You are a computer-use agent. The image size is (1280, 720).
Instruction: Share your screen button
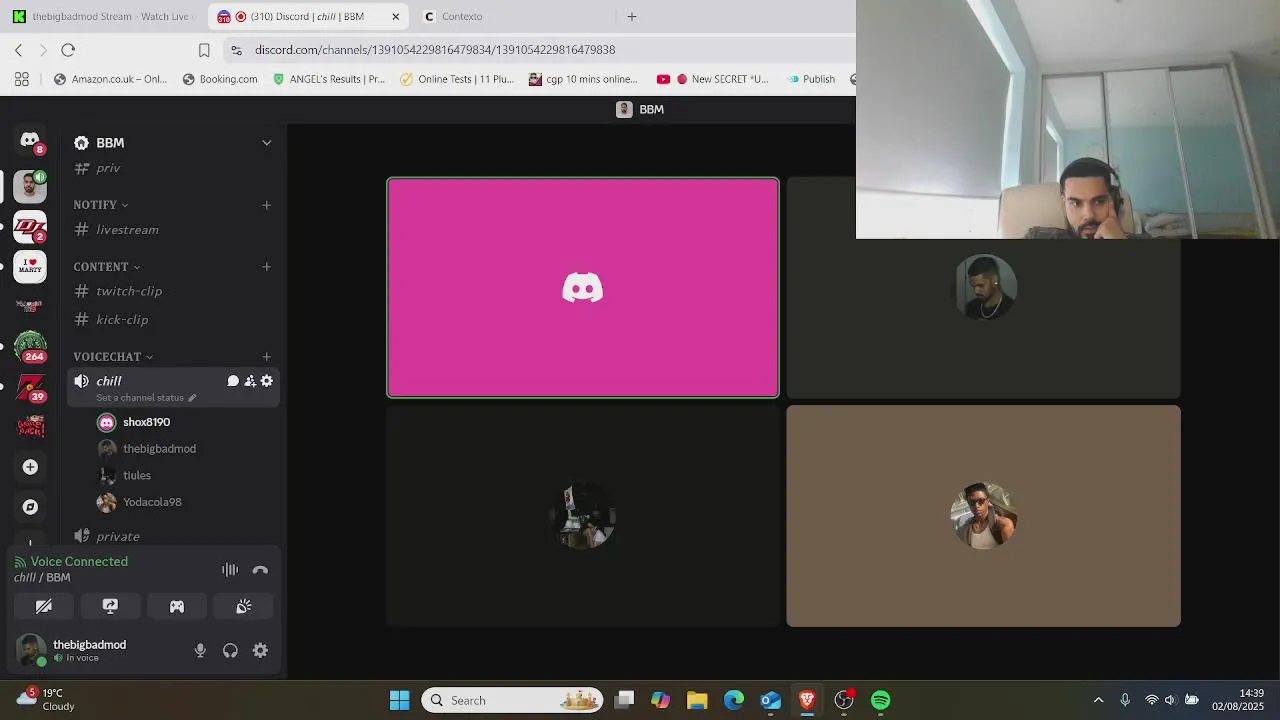110,606
